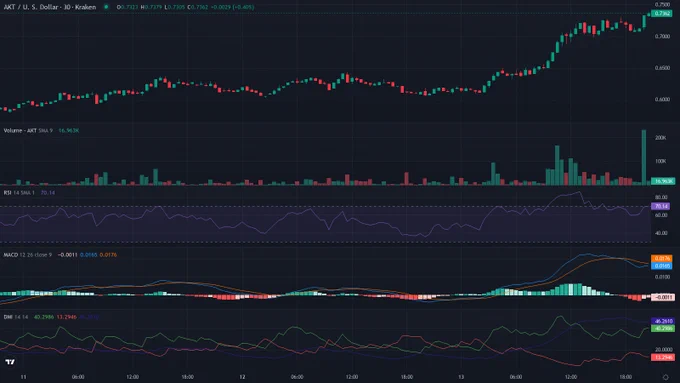Screen dimensions: 680x383
Task: Click the close price value C0.7362
Action: tap(198, 7)
